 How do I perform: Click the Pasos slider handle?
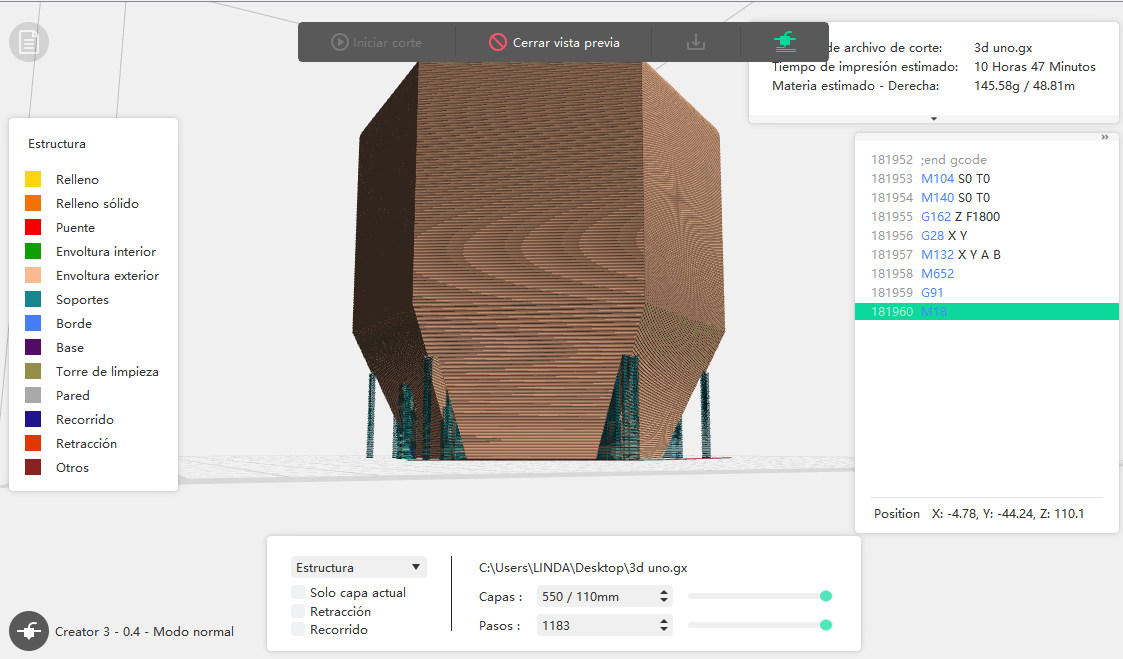[x=826, y=625]
